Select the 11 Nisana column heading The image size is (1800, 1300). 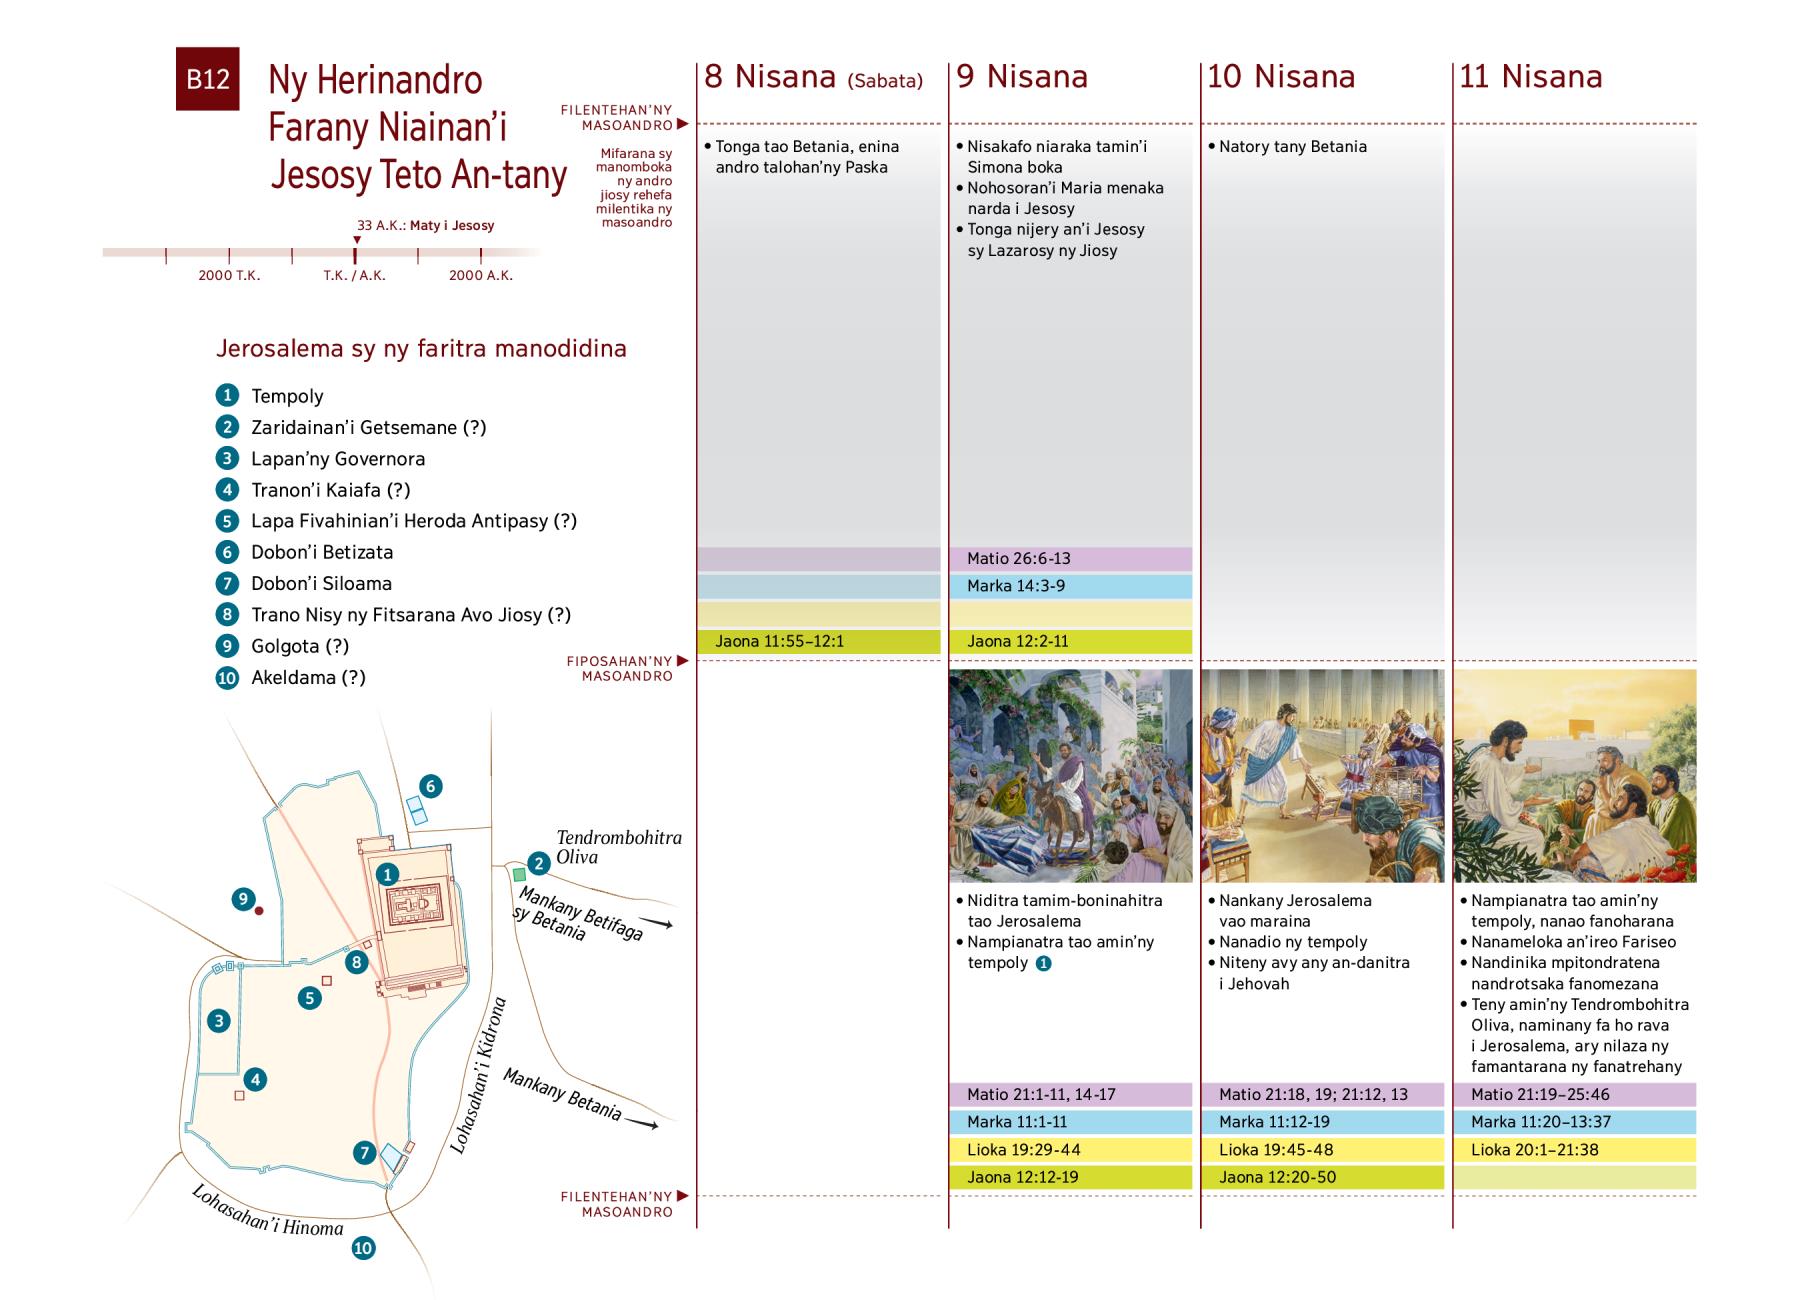pyautogui.click(x=1530, y=77)
